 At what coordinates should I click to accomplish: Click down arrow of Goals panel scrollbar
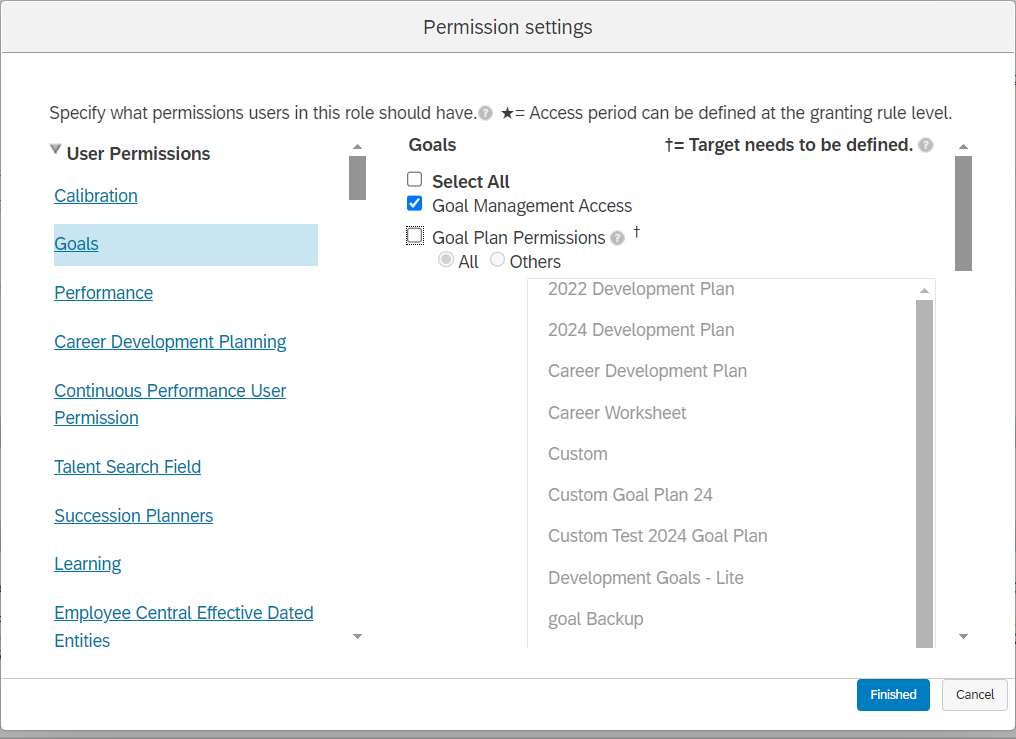964,636
